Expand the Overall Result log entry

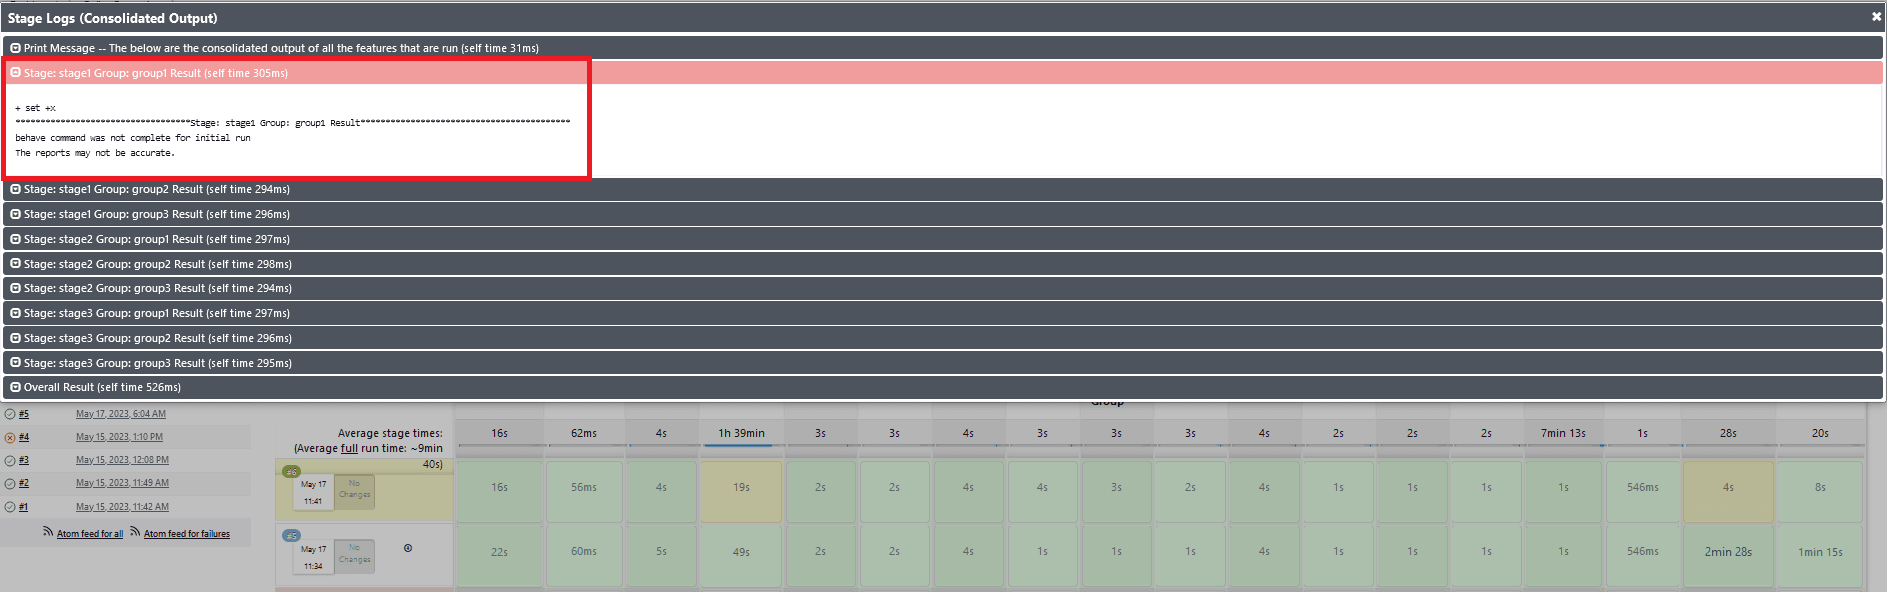click(943, 387)
